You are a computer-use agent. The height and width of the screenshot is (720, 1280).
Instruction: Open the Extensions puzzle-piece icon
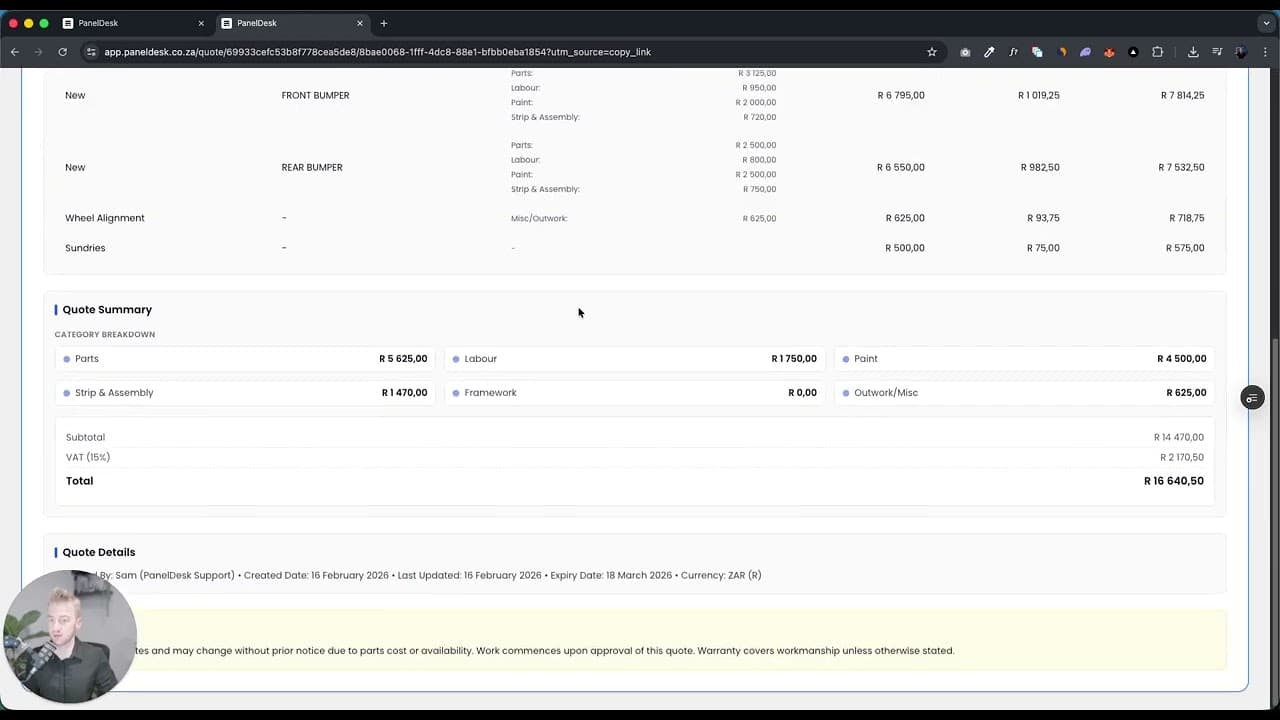1157,52
